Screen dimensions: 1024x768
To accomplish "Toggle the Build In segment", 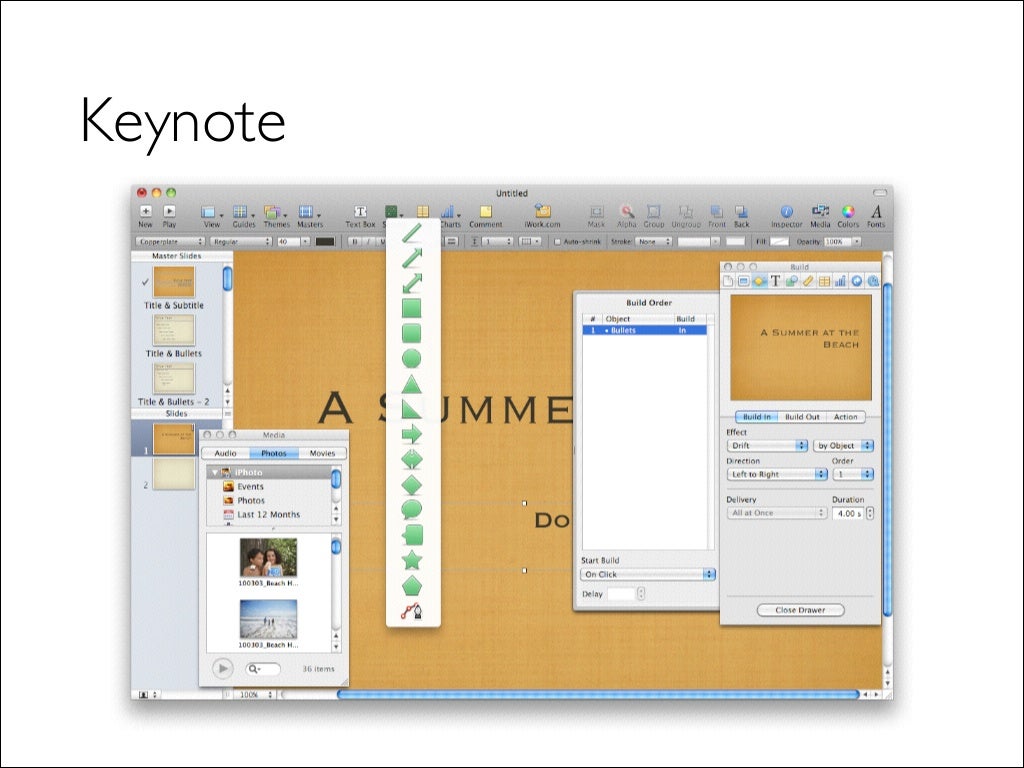I will point(756,417).
